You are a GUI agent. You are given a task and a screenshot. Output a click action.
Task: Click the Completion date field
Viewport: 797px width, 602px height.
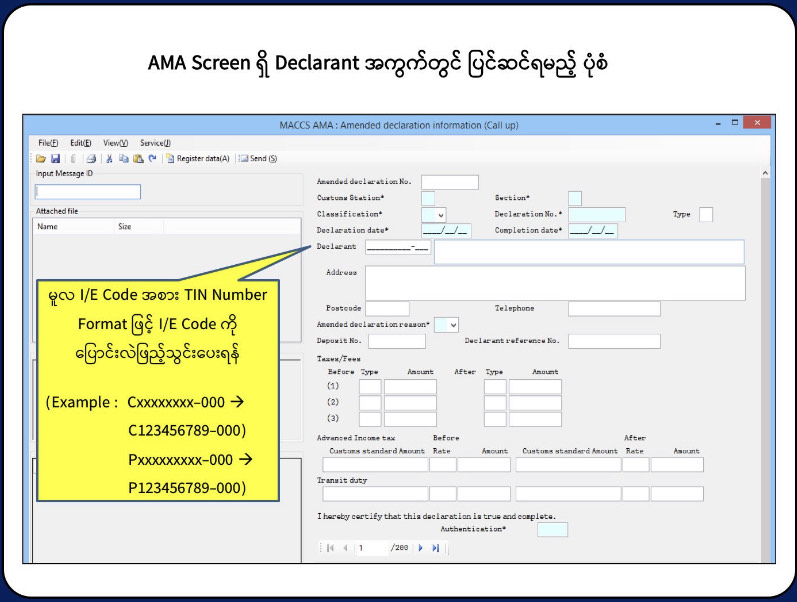coord(593,231)
